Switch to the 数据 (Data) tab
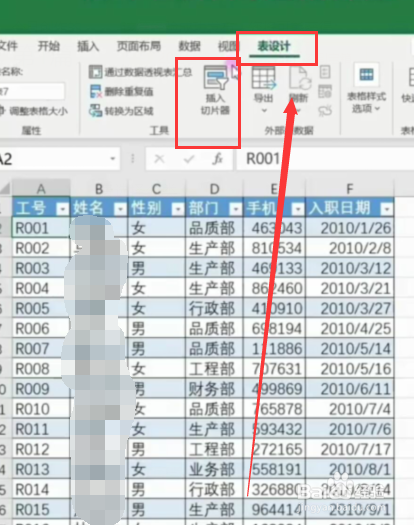Screen dimensions: 414x525 tap(189, 46)
